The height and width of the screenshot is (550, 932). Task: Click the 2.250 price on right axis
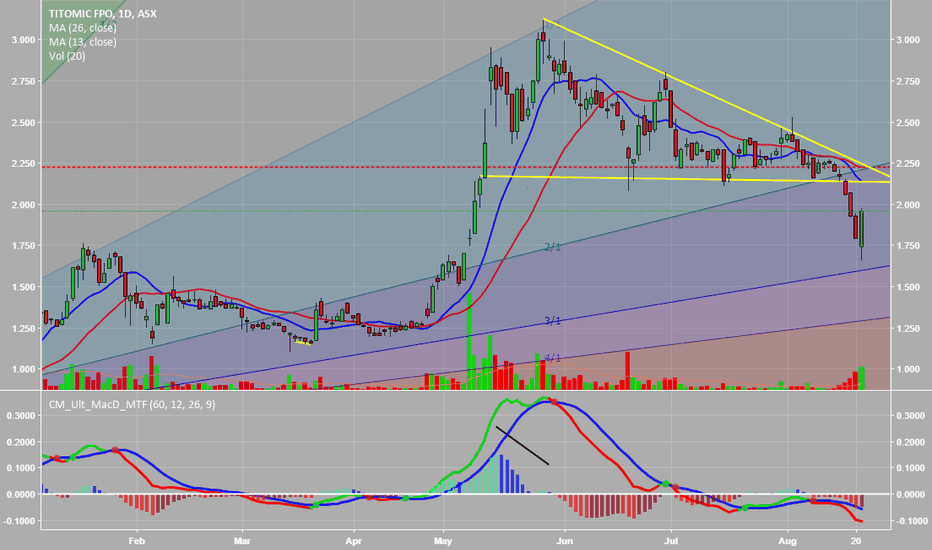[908, 164]
